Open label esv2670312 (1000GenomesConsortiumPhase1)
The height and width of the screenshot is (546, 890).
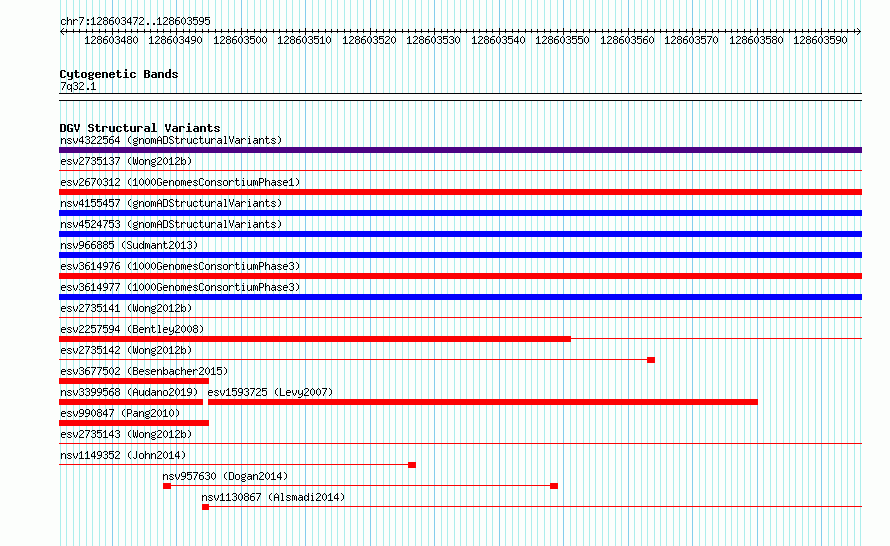[x=180, y=182]
